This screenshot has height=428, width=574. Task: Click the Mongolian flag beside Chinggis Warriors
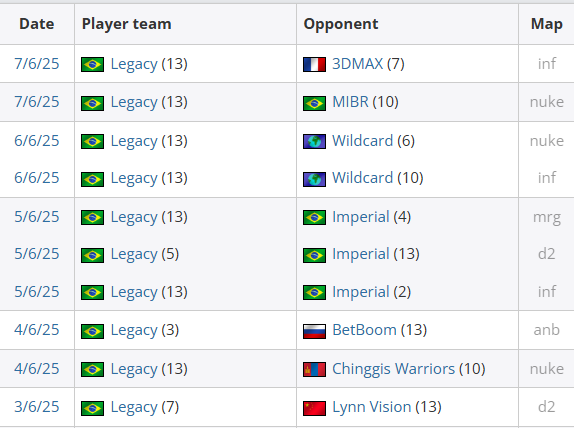coord(314,369)
